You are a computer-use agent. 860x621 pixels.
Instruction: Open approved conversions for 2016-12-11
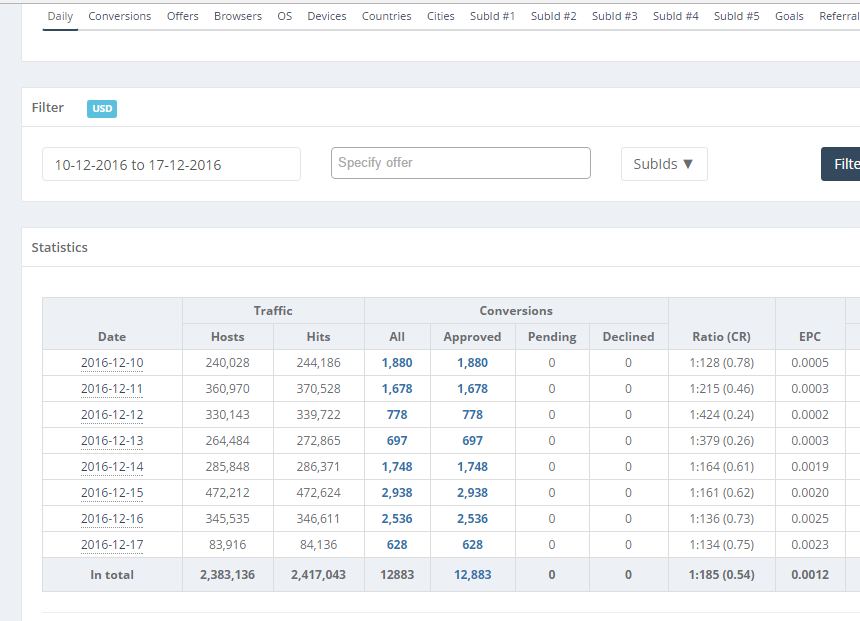pyautogui.click(x=472, y=389)
